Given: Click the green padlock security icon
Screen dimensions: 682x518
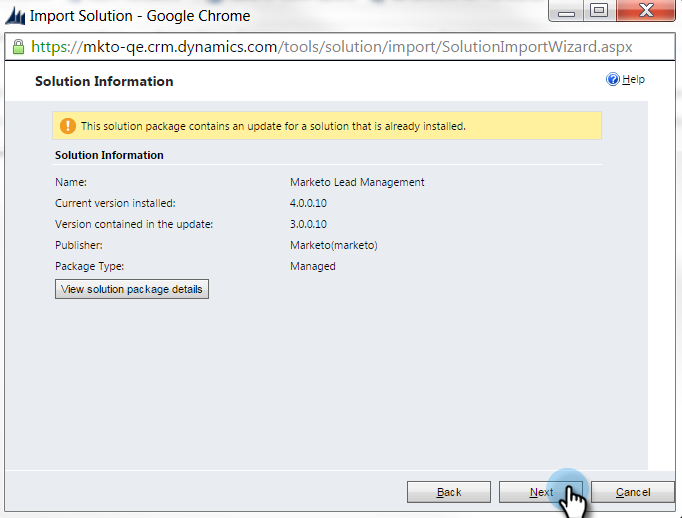Looking at the screenshot, I should pos(18,47).
